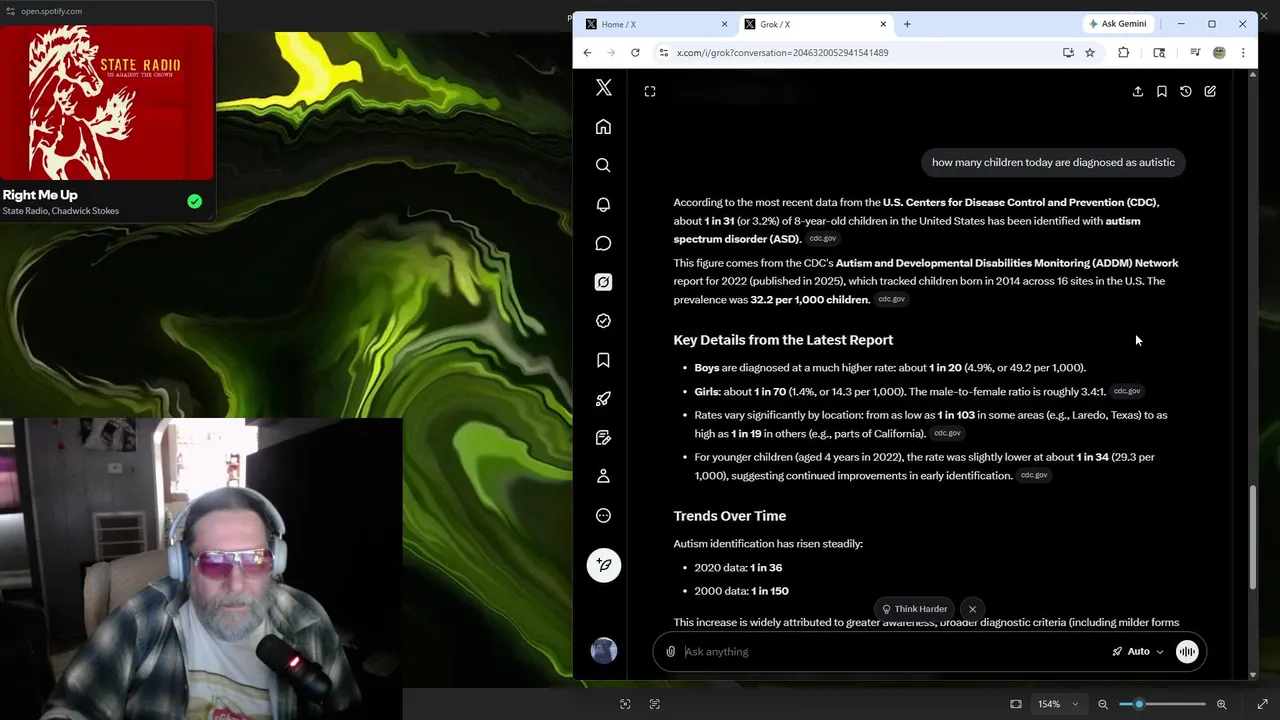Open cdc.gov citation after ASD sentence
Viewport: 1280px width, 720px height.
[x=822, y=239]
